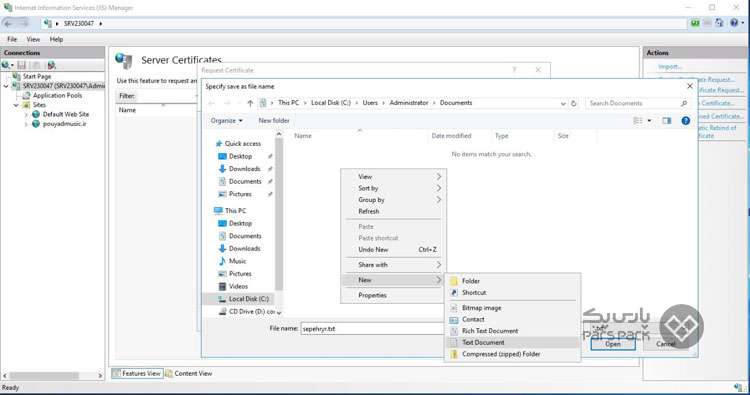Screen dimensions: 750x395
Task: Click New folder in dialog toolbar
Action: coord(274,121)
